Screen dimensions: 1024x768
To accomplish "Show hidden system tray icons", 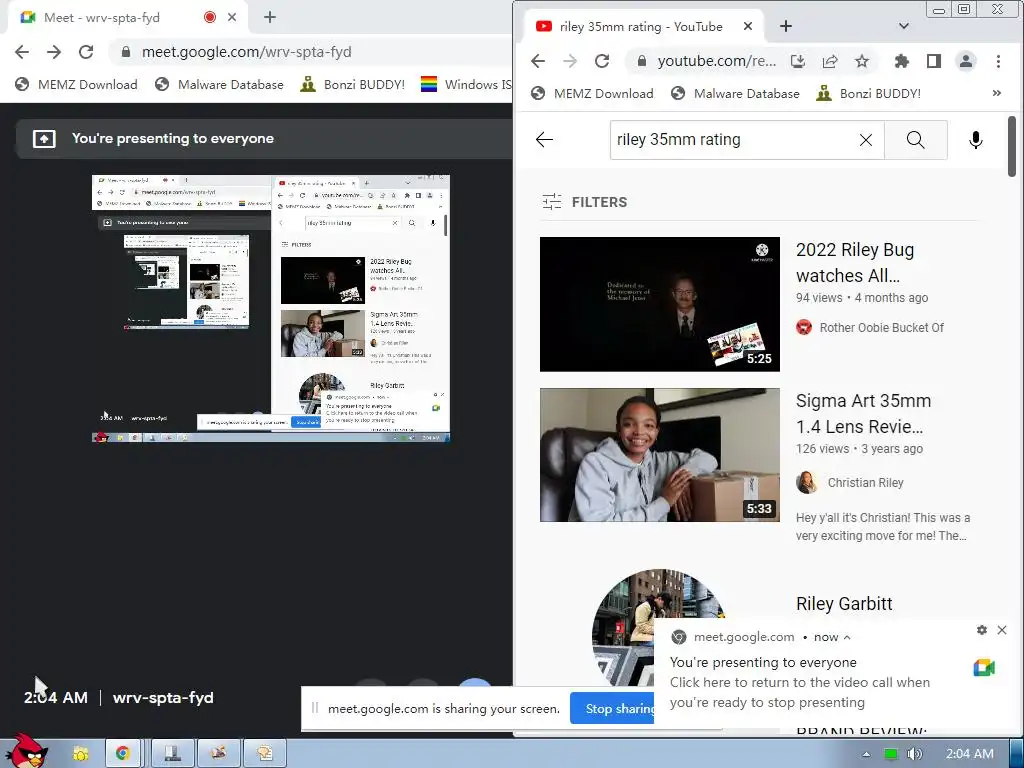I will (x=866, y=754).
